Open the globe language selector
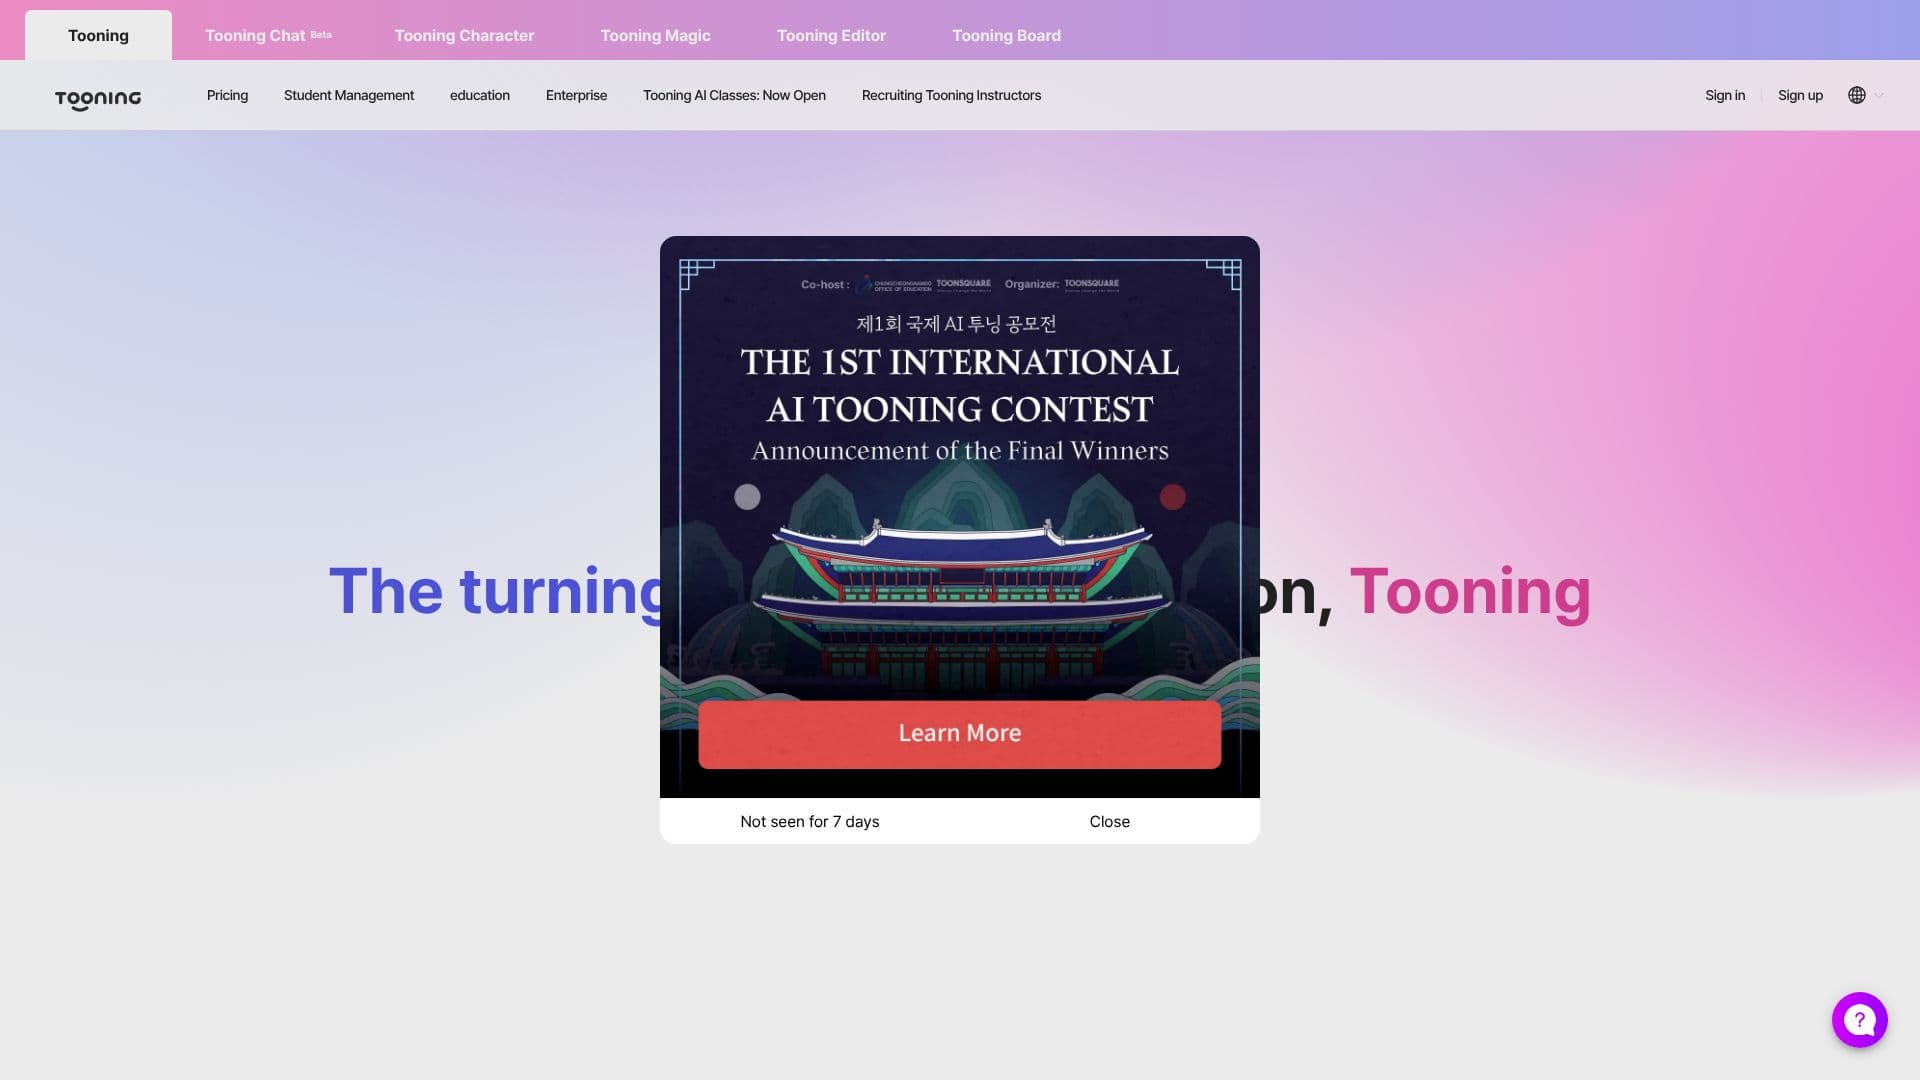The image size is (1920, 1080). [1857, 95]
